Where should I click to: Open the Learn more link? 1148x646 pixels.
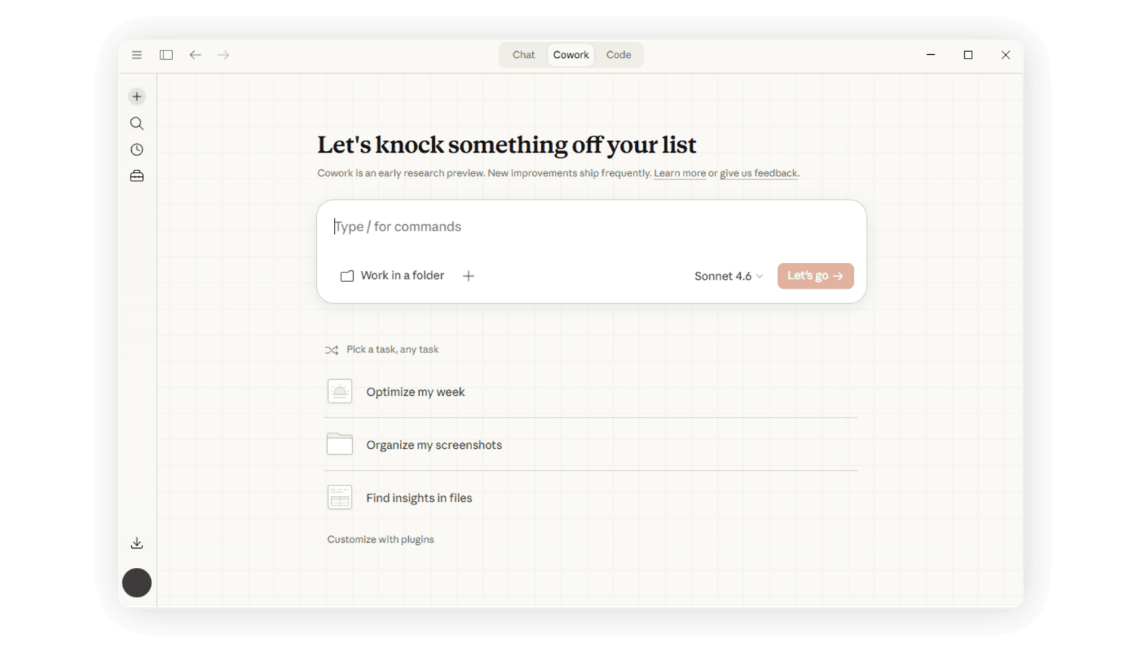[679, 174]
